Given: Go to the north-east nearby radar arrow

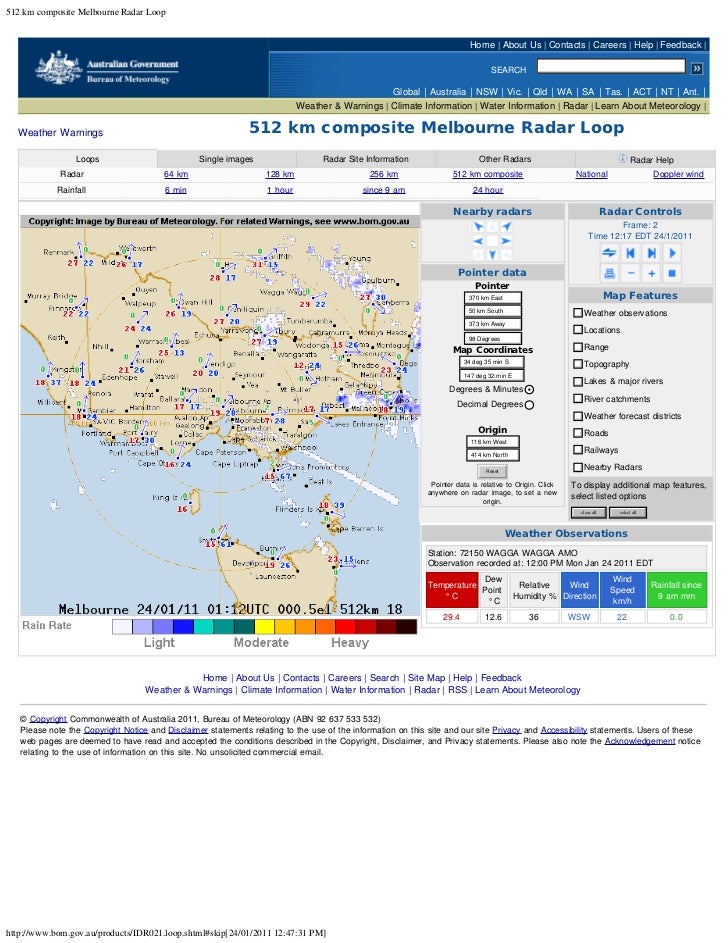Looking at the screenshot, I should point(507,227).
